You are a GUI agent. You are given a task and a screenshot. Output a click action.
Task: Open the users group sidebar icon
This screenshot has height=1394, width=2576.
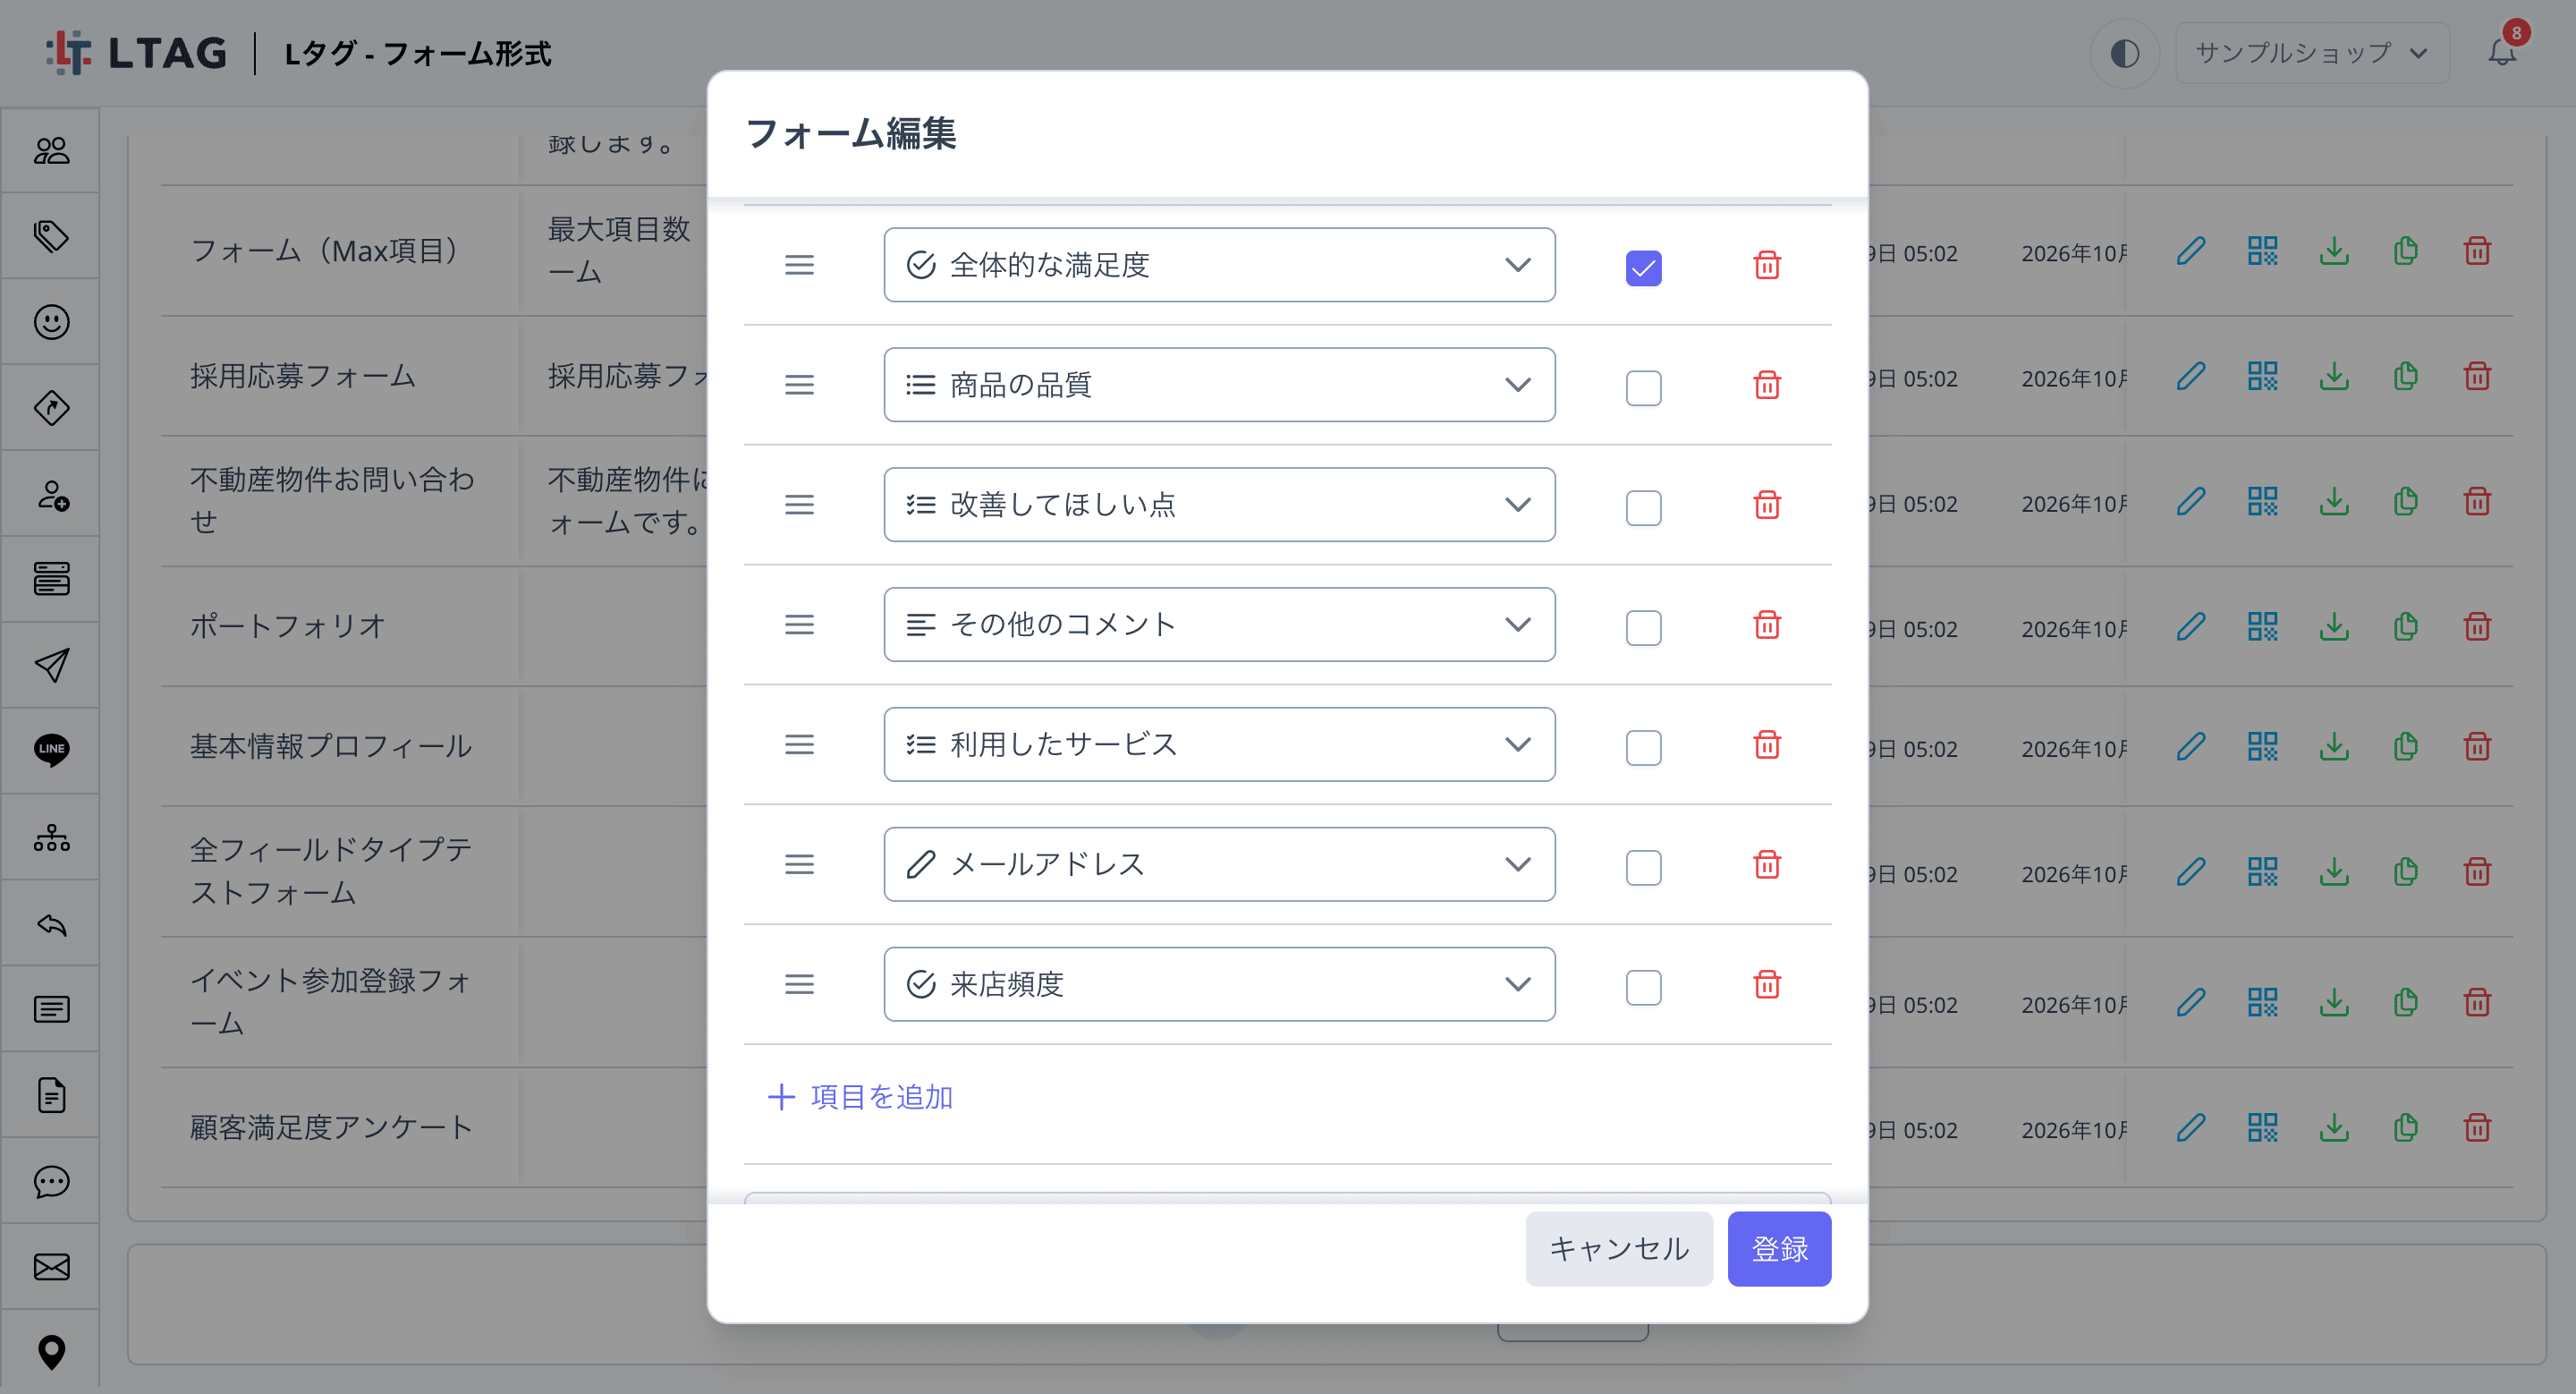click(x=51, y=150)
